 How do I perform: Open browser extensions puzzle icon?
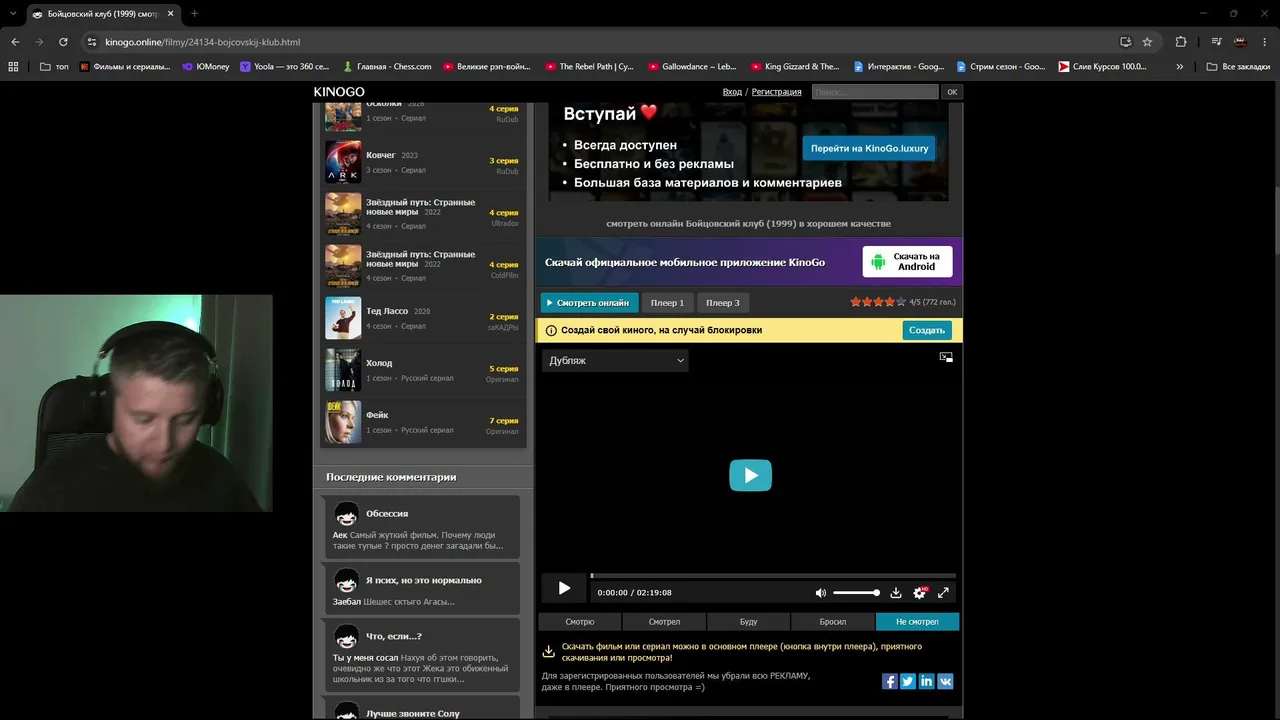click(x=1181, y=42)
